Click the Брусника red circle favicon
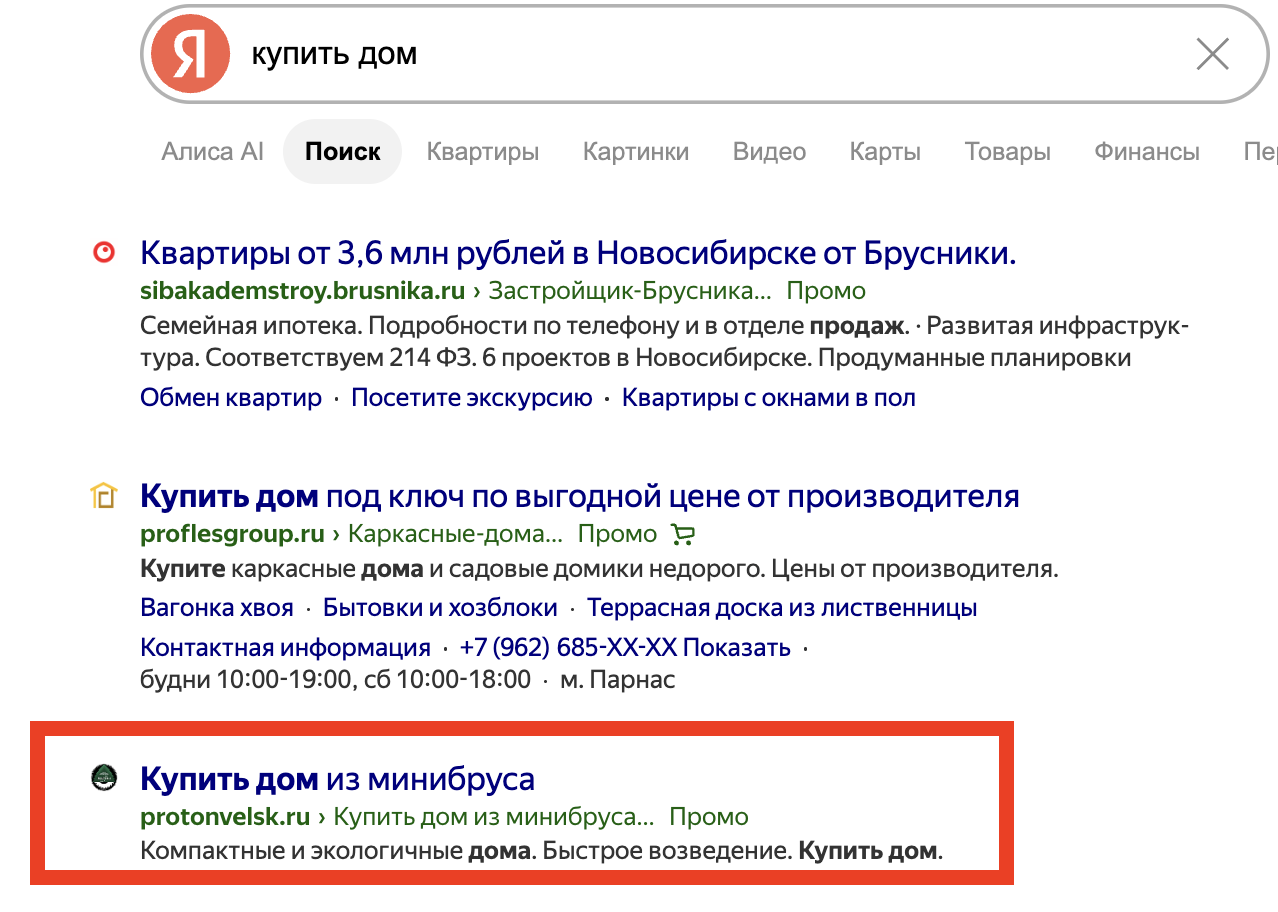This screenshot has height=912, width=1278. (x=104, y=253)
